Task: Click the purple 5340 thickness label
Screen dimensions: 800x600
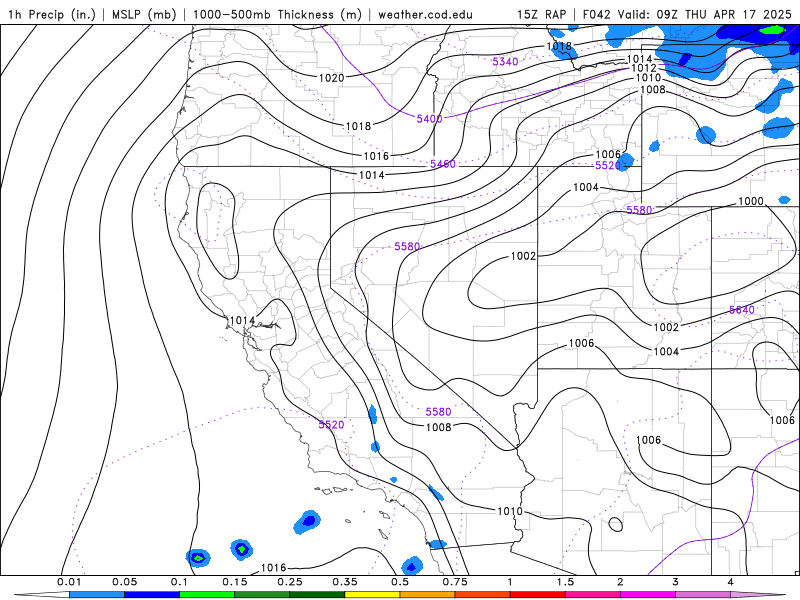Action: coord(505,62)
